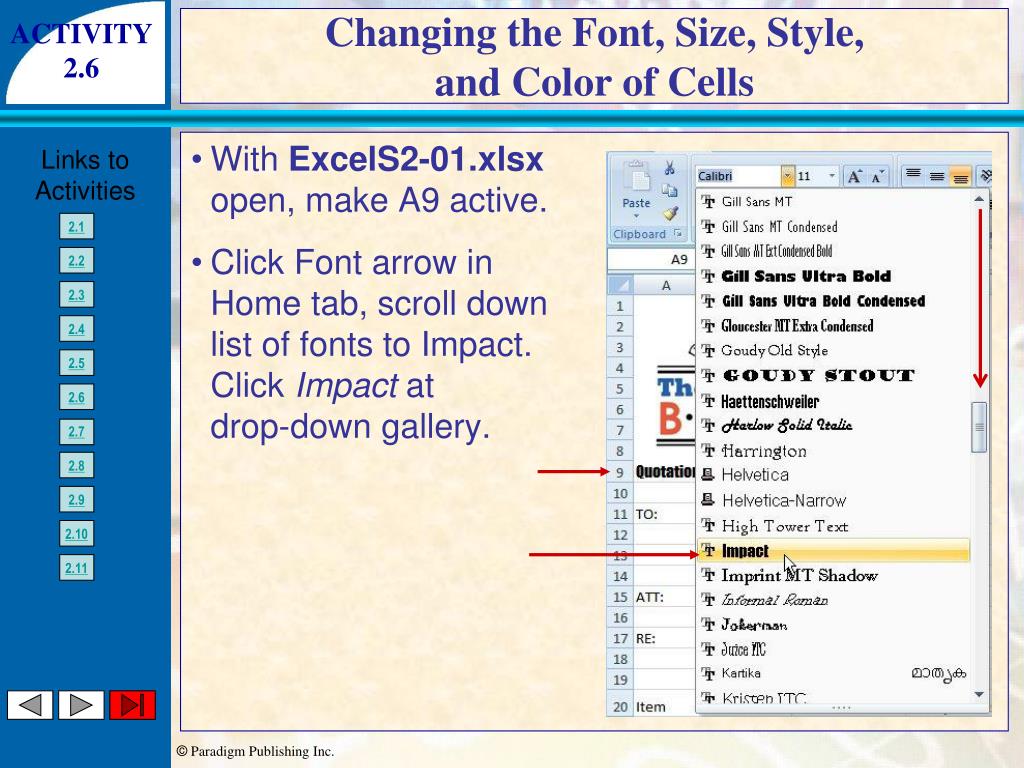The height and width of the screenshot is (768, 1024).
Task: Click cell containing RE:
Action: click(665, 638)
